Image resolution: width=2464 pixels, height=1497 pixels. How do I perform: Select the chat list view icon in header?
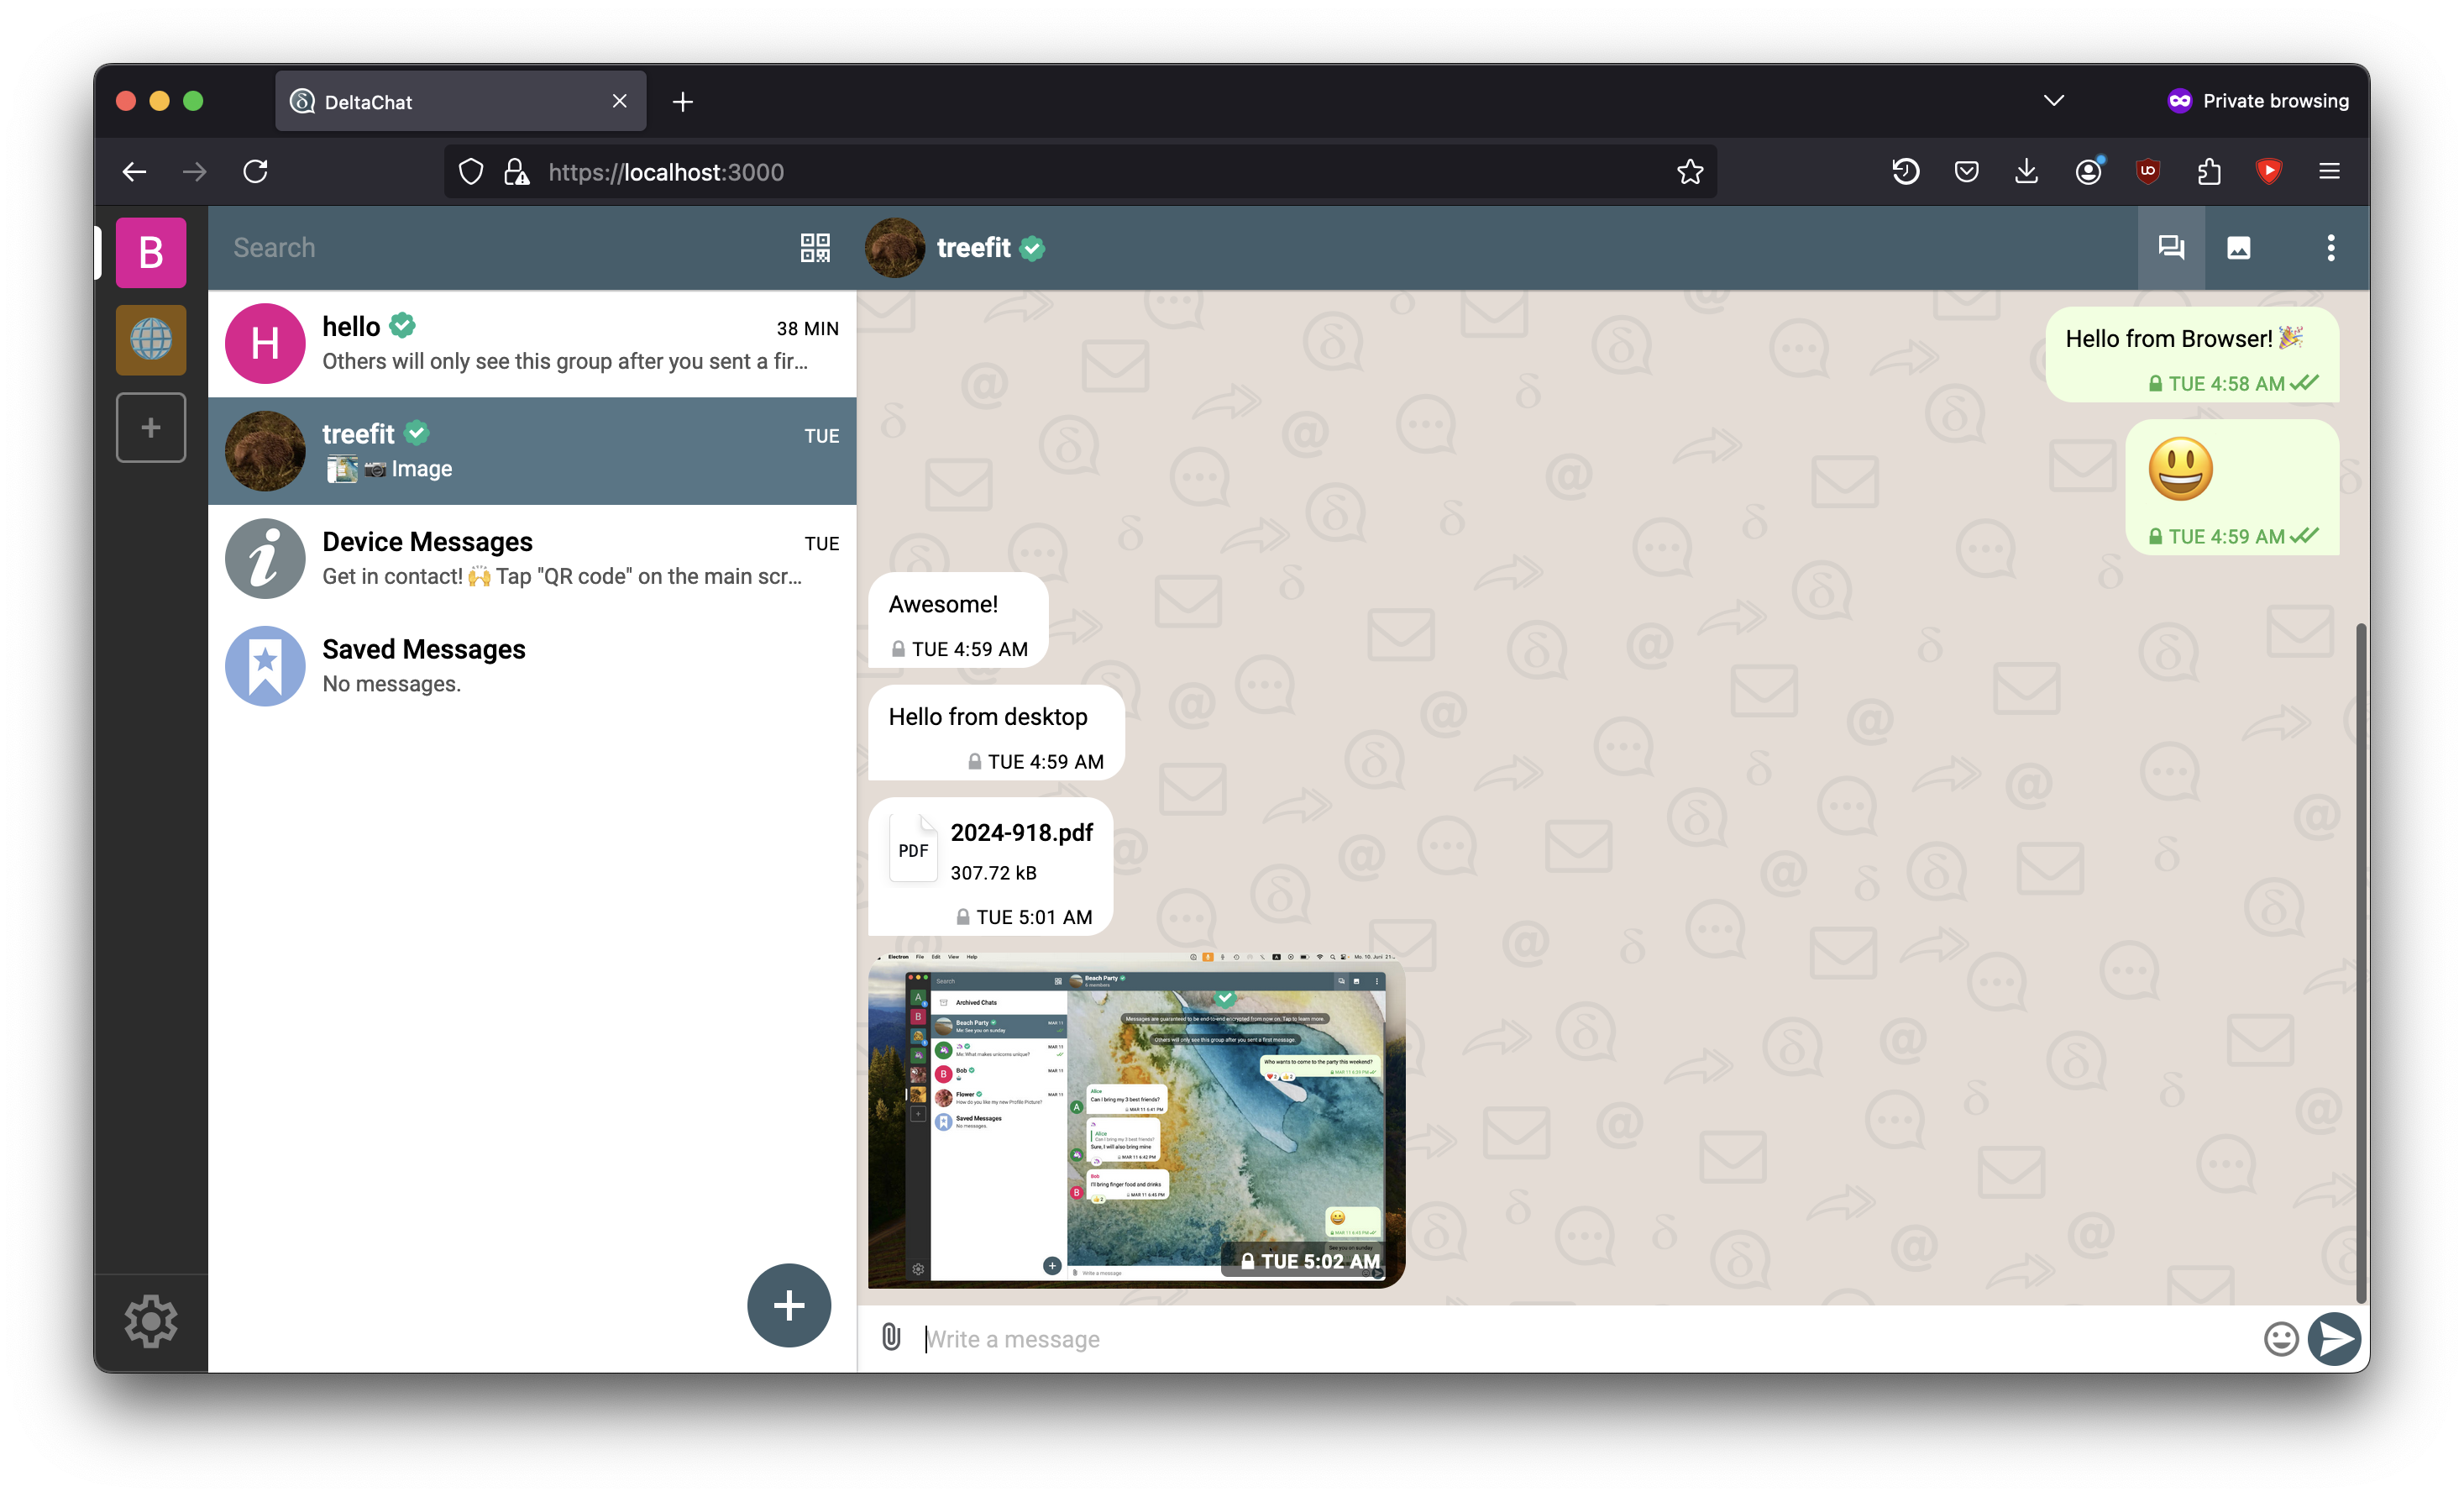2171,247
